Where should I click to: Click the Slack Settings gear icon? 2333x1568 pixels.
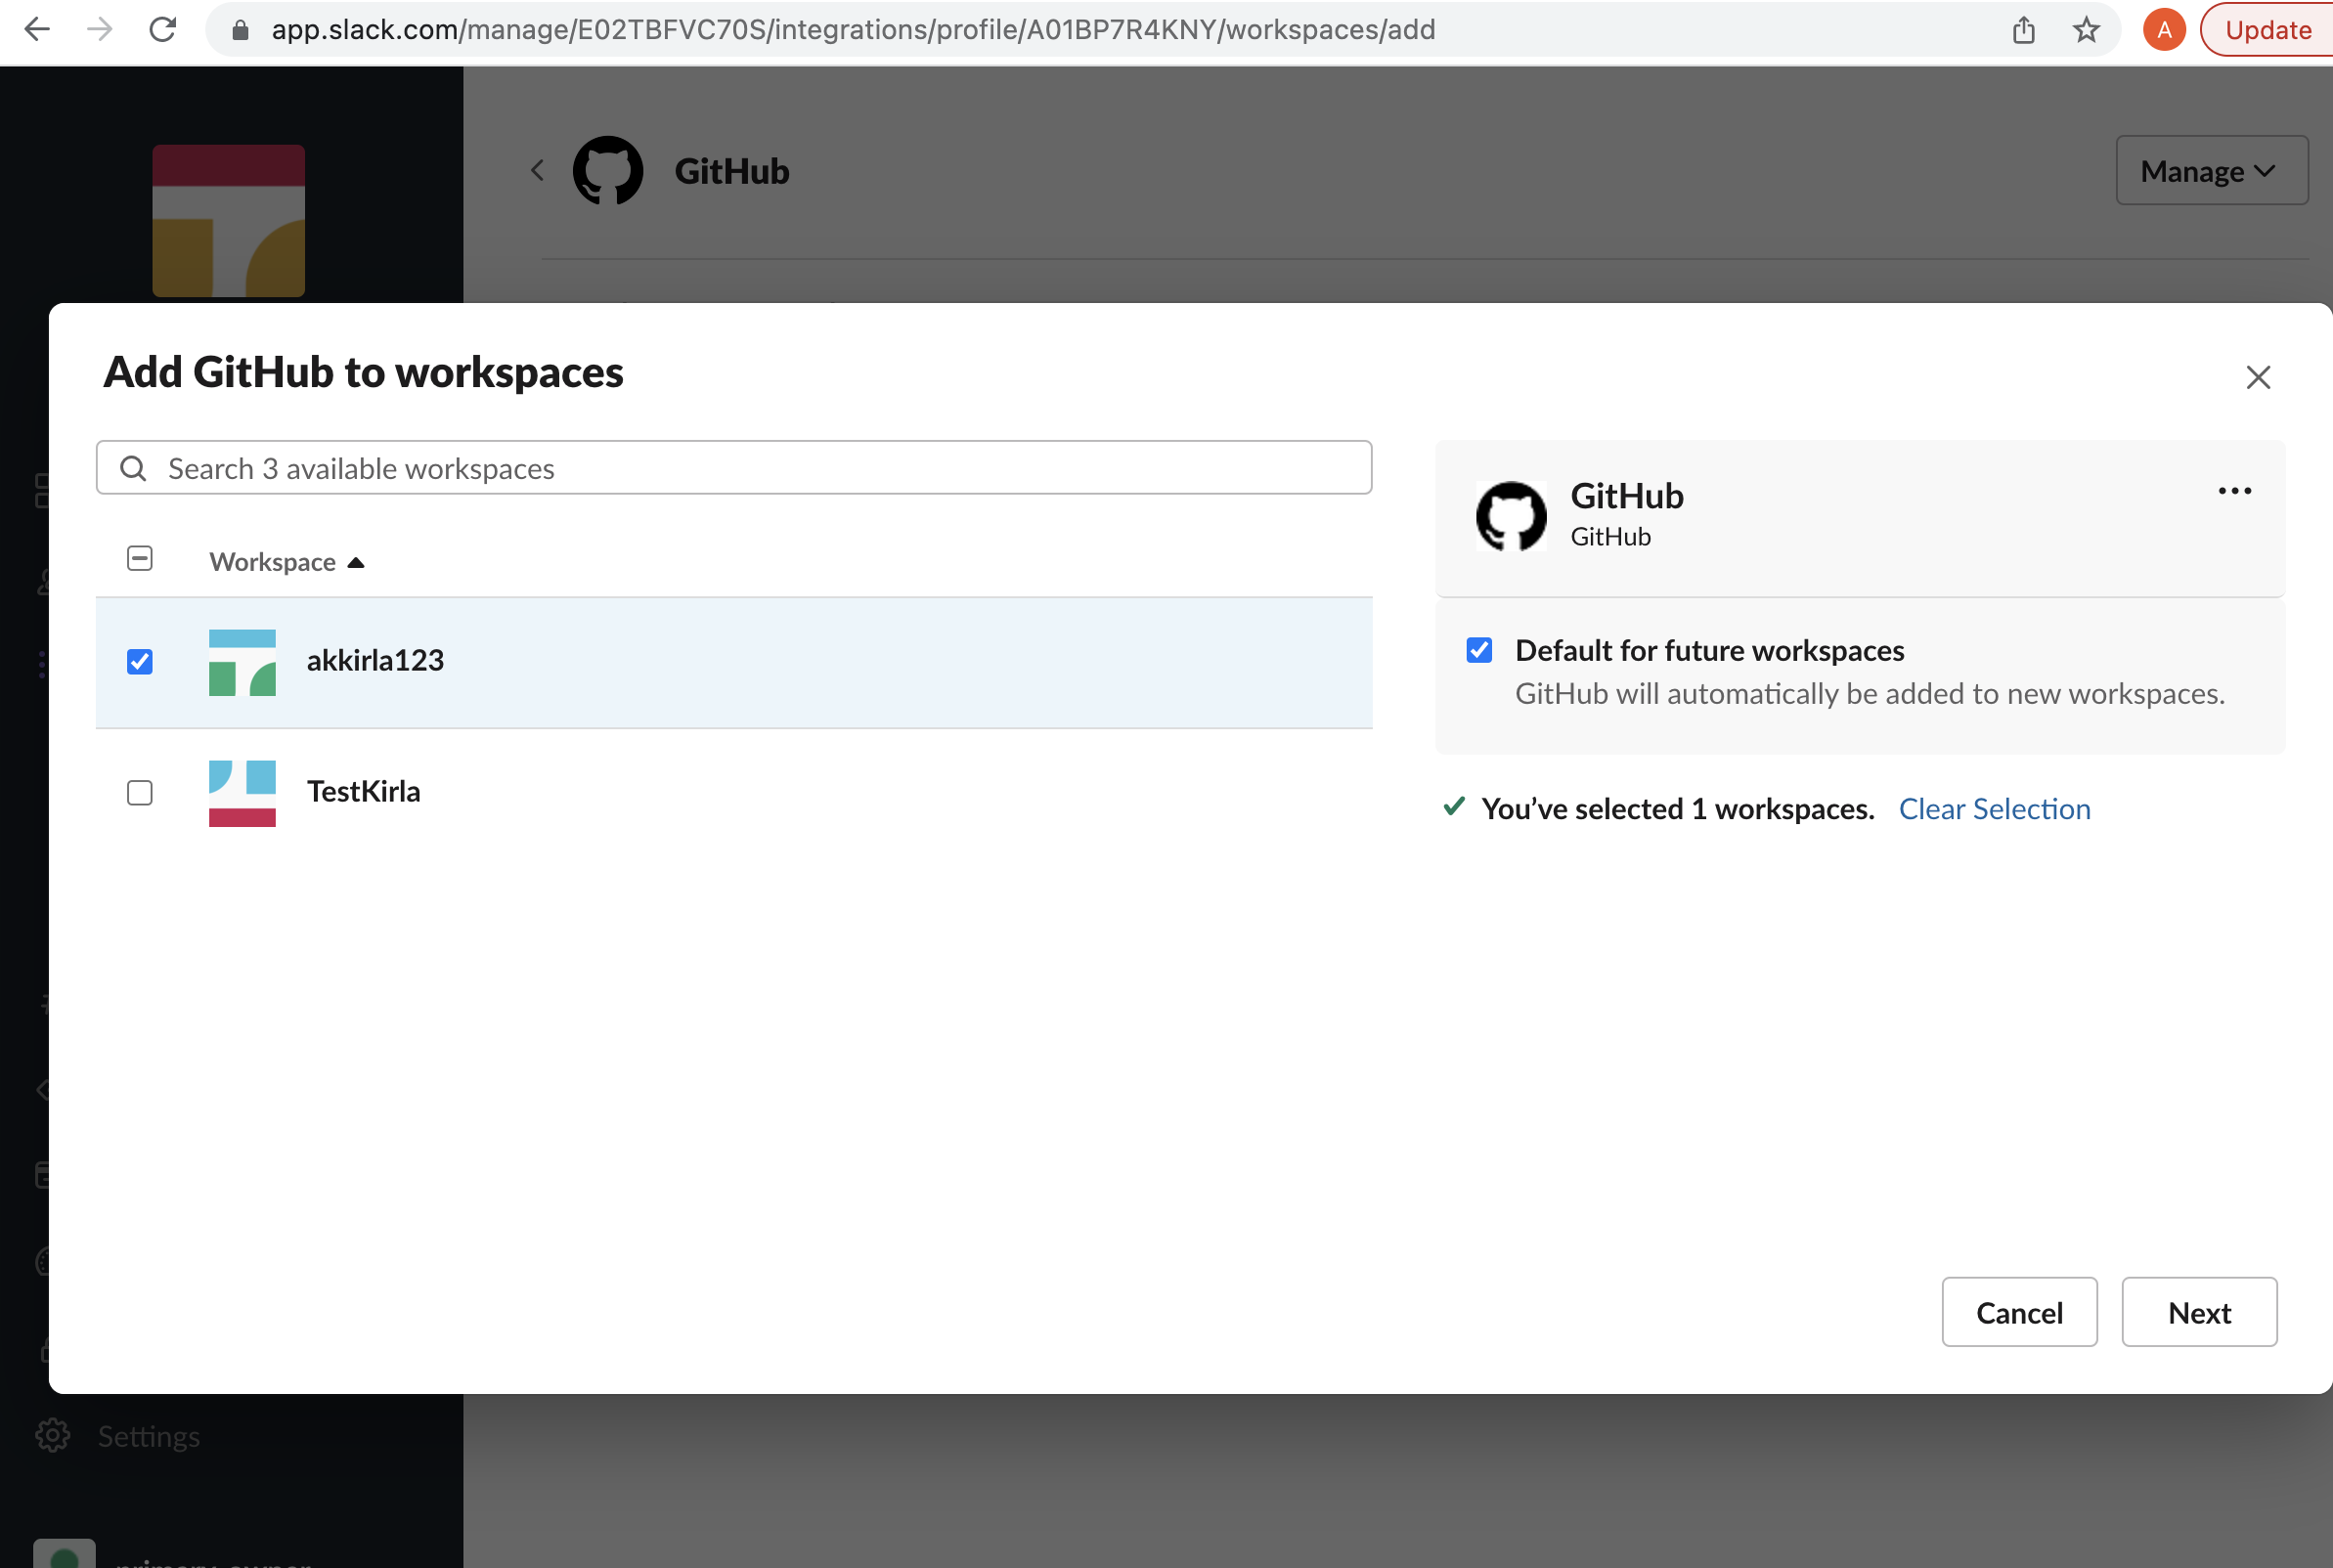tap(53, 1435)
